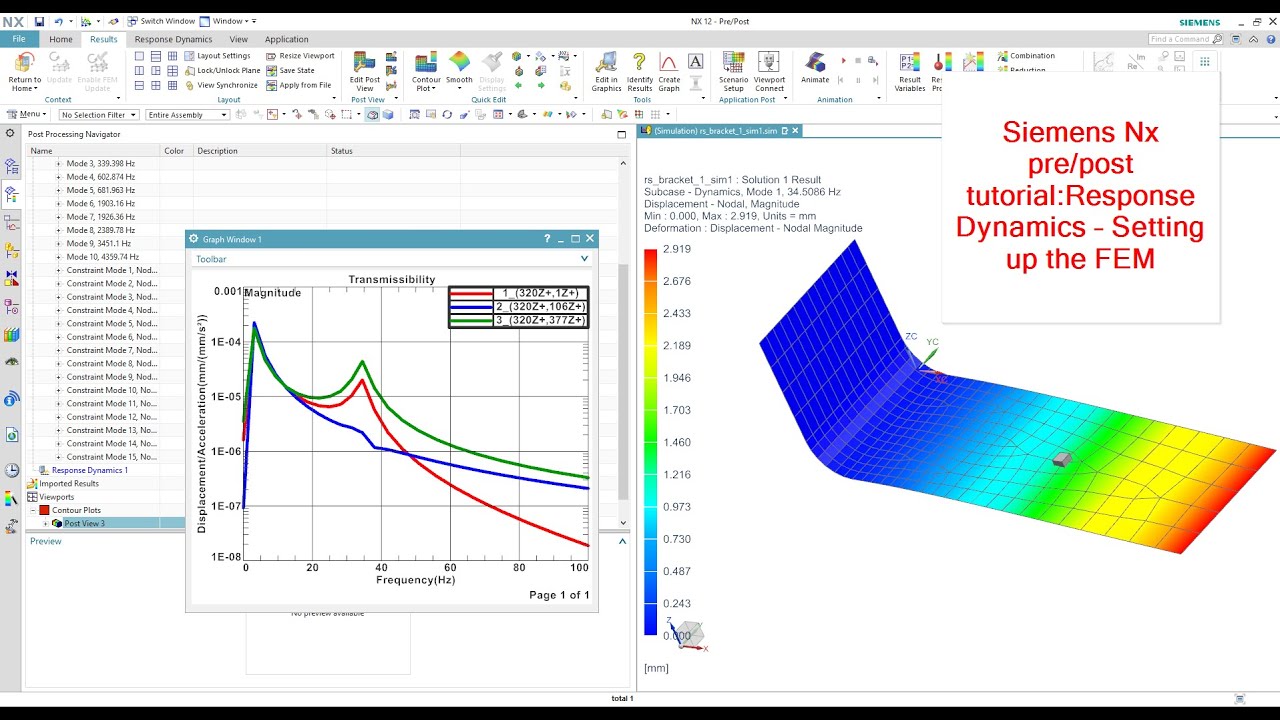Click the Combination tool
The image size is (1280, 720).
tap(1026, 56)
